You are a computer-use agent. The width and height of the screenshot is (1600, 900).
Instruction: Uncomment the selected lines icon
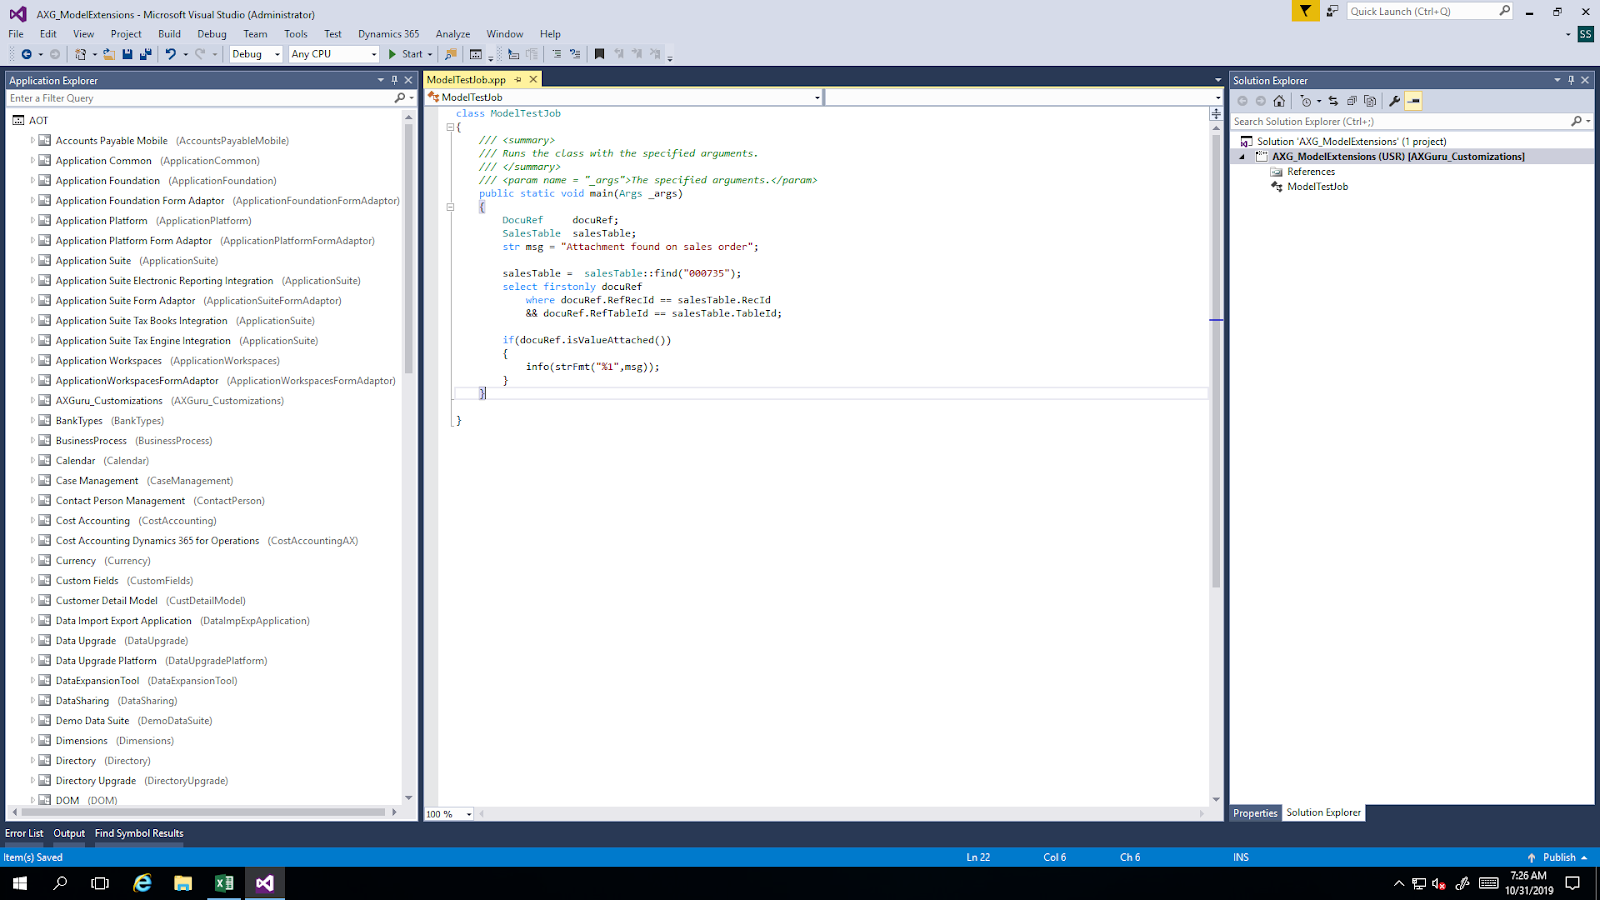[574, 54]
